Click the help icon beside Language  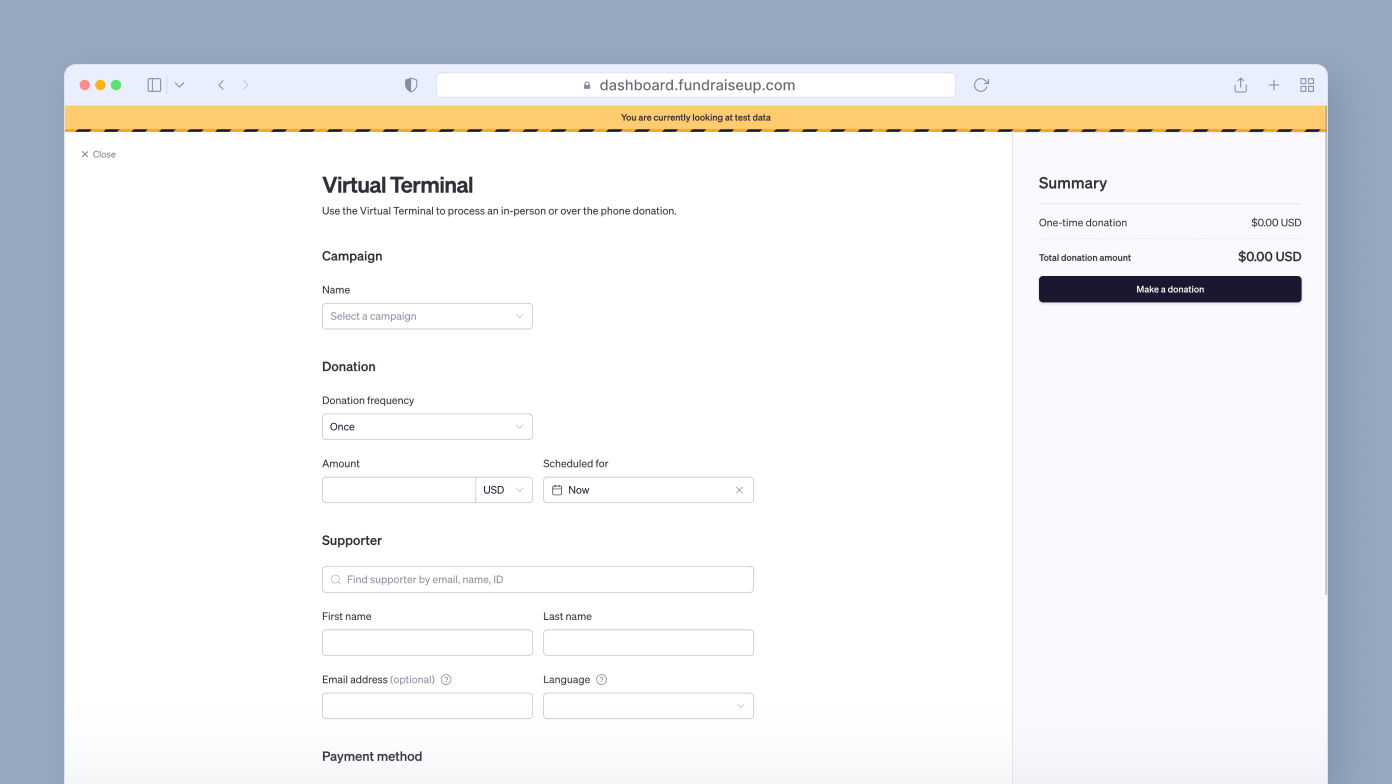point(601,679)
